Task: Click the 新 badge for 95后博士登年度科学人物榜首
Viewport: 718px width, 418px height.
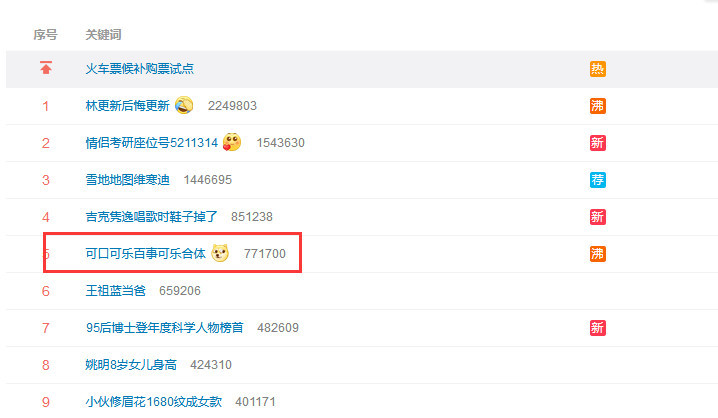Action: [598, 328]
